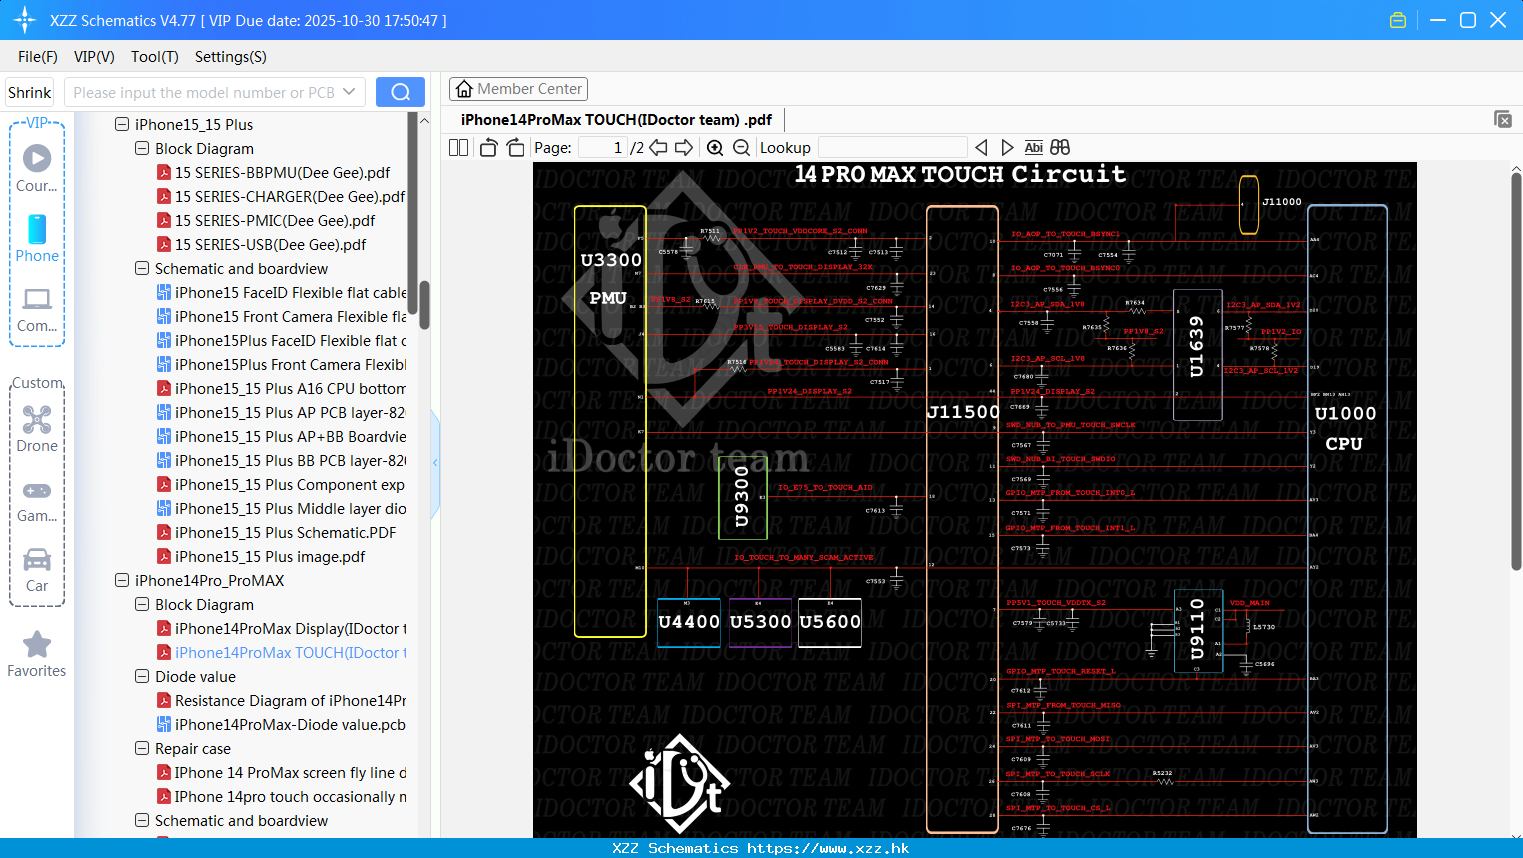Go to next page arrow
Screen dimensions: 1523x858
click(684, 147)
